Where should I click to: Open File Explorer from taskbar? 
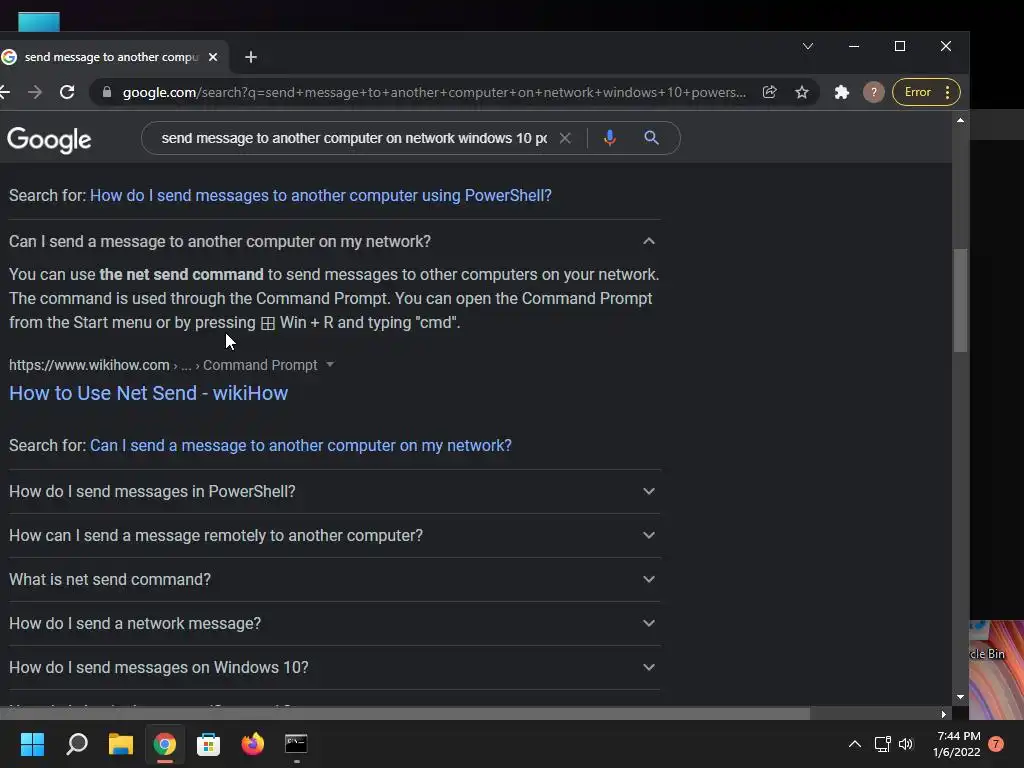pos(121,744)
